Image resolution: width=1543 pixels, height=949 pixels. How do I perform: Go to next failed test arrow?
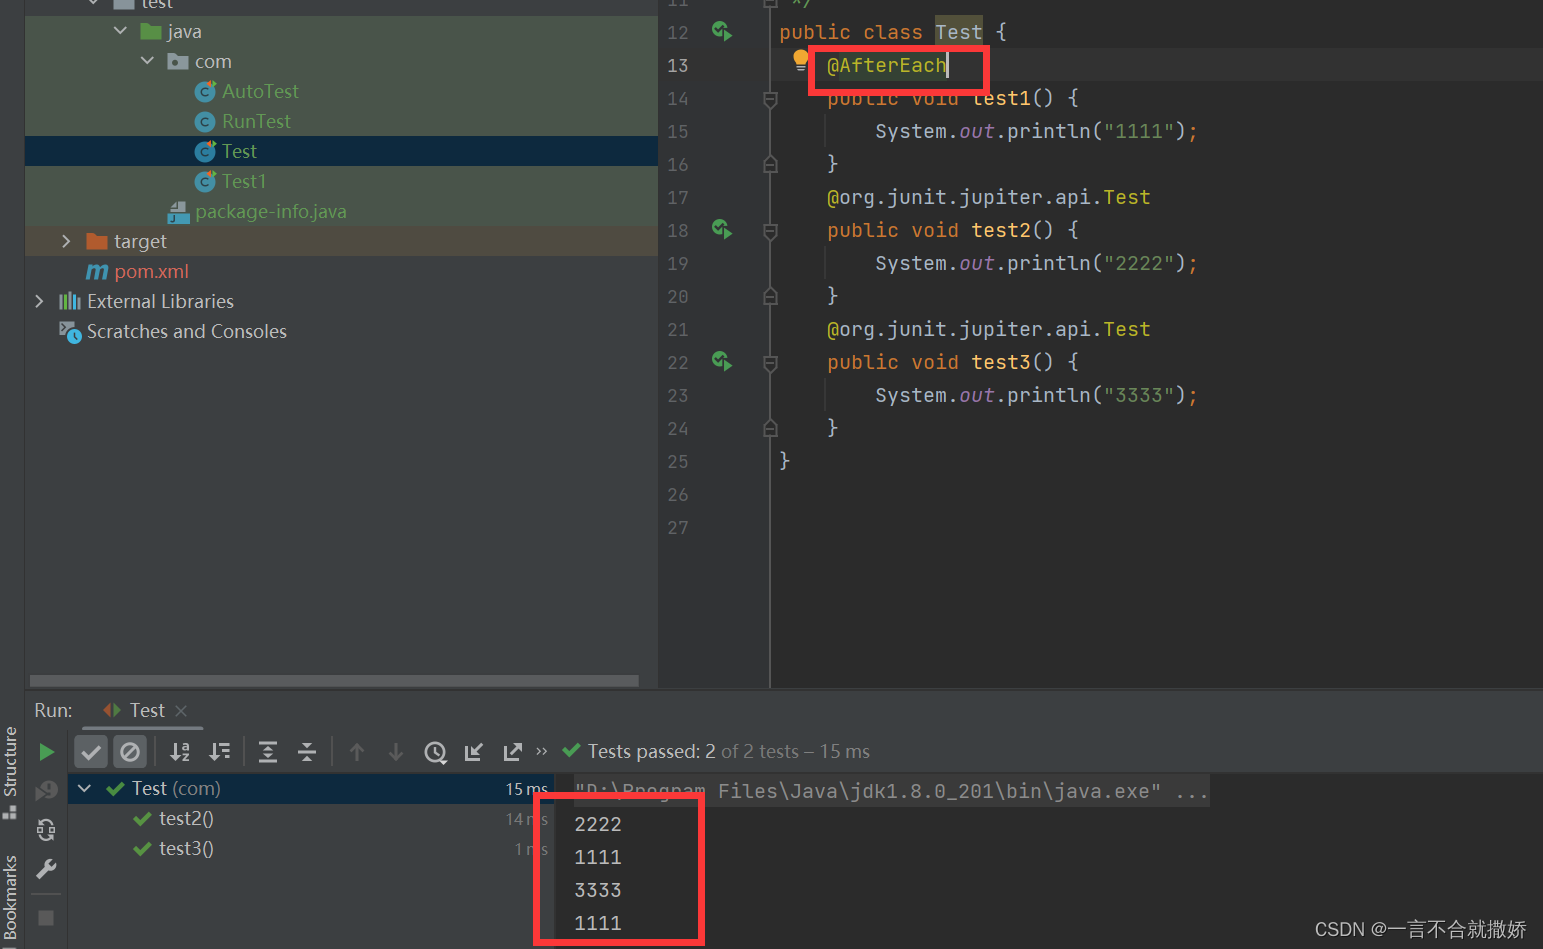pyautogui.click(x=396, y=751)
